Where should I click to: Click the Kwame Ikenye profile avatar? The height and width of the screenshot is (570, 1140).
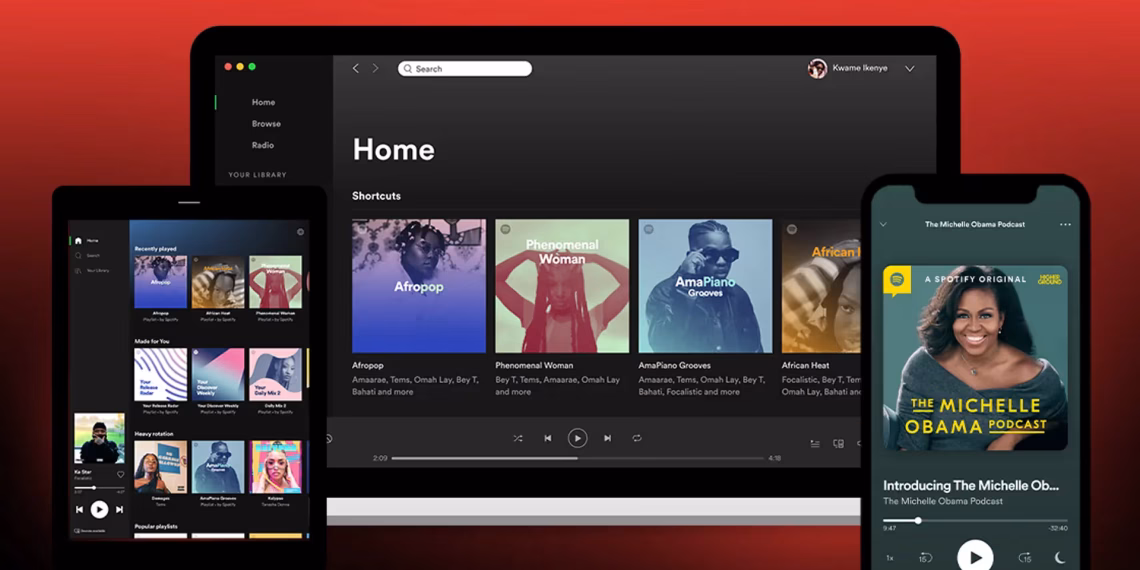pyautogui.click(x=817, y=68)
